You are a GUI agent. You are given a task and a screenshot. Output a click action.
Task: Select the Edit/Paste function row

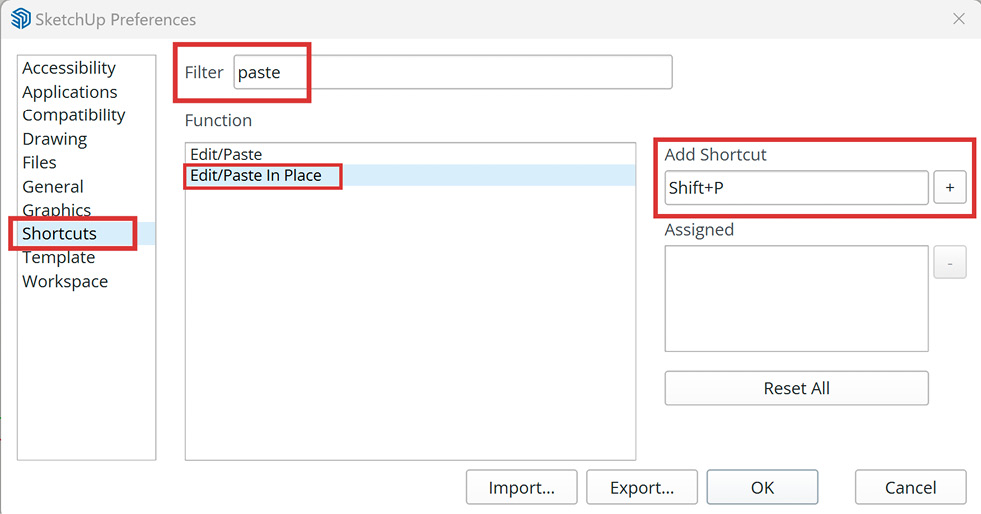coord(410,154)
